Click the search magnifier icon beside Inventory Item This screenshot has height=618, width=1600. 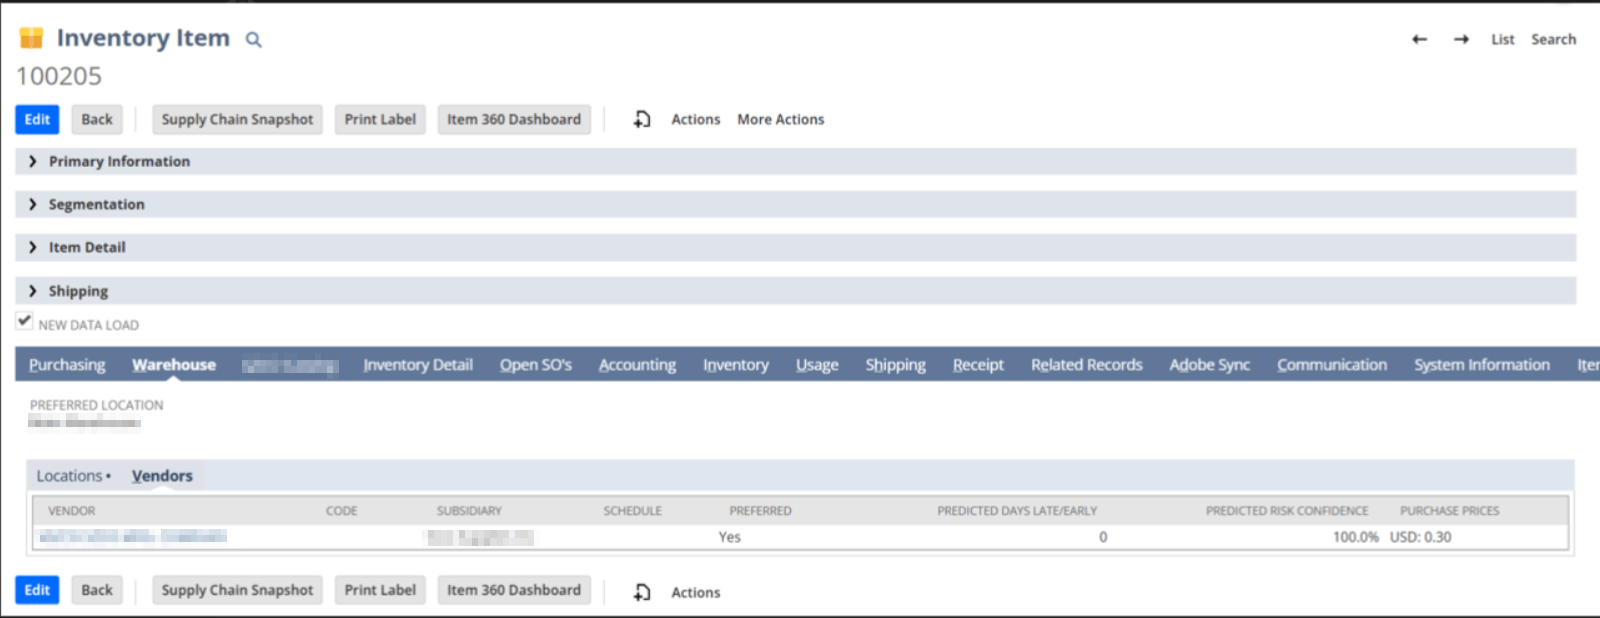coord(254,40)
